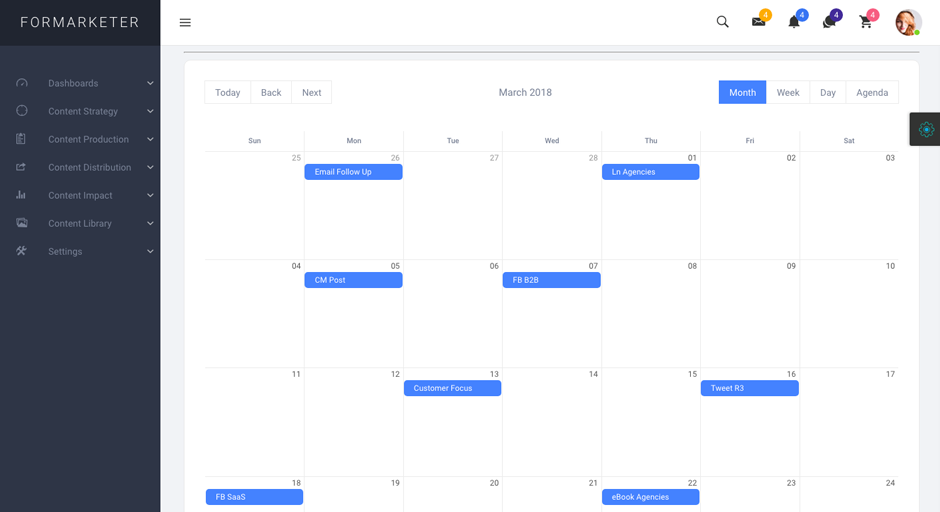Open the Content Impact menu item
The image size is (940, 512).
coord(80,195)
